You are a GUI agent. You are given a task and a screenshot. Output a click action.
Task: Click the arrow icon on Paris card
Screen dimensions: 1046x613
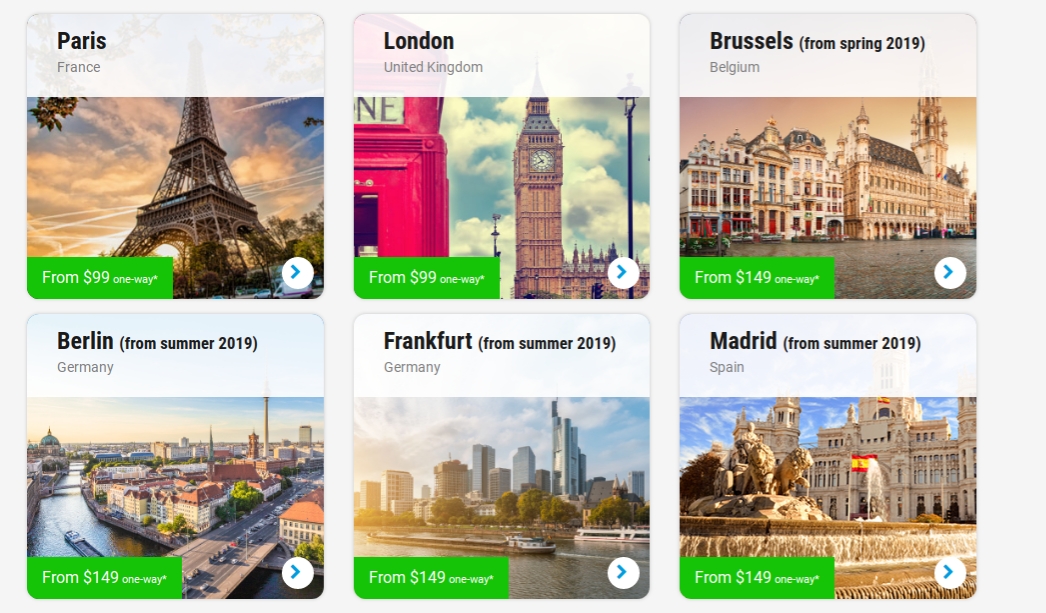297,273
